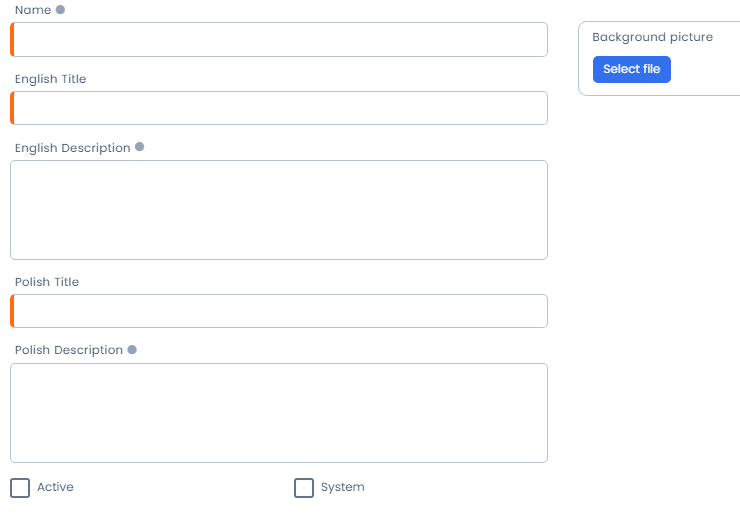The width and height of the screenshot is (740, 517).
Task: Click inside the Polish Description textarea
Action: click(279, 413)
